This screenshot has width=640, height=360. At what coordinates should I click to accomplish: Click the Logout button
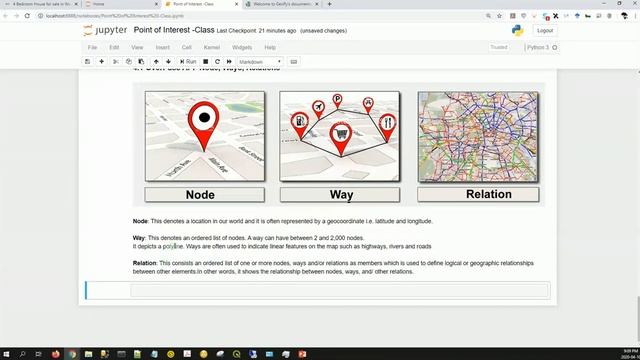click(x=545, y=31)
